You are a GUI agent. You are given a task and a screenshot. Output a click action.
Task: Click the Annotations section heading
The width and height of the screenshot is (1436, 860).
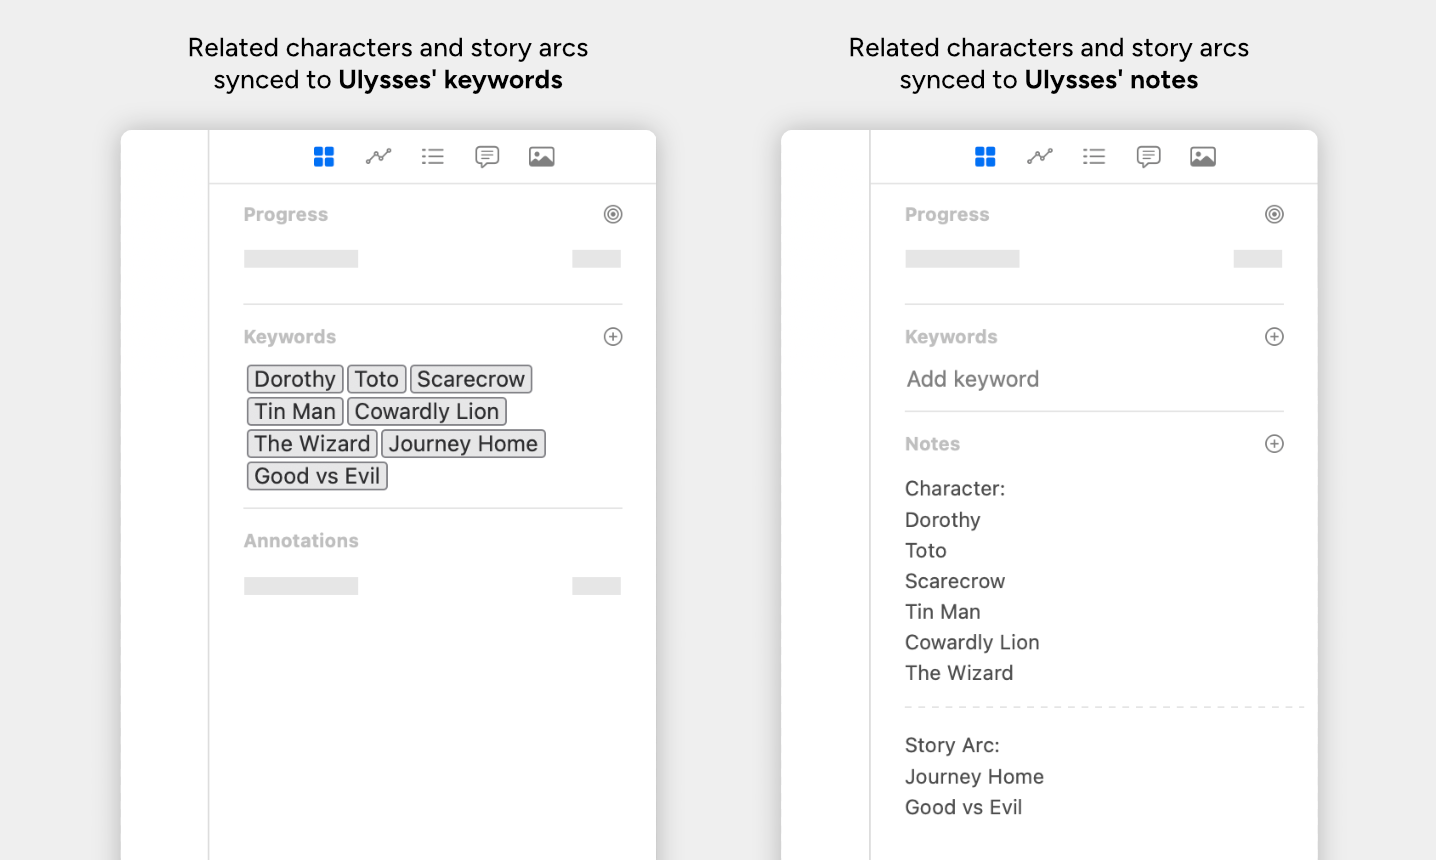[301, 541]
